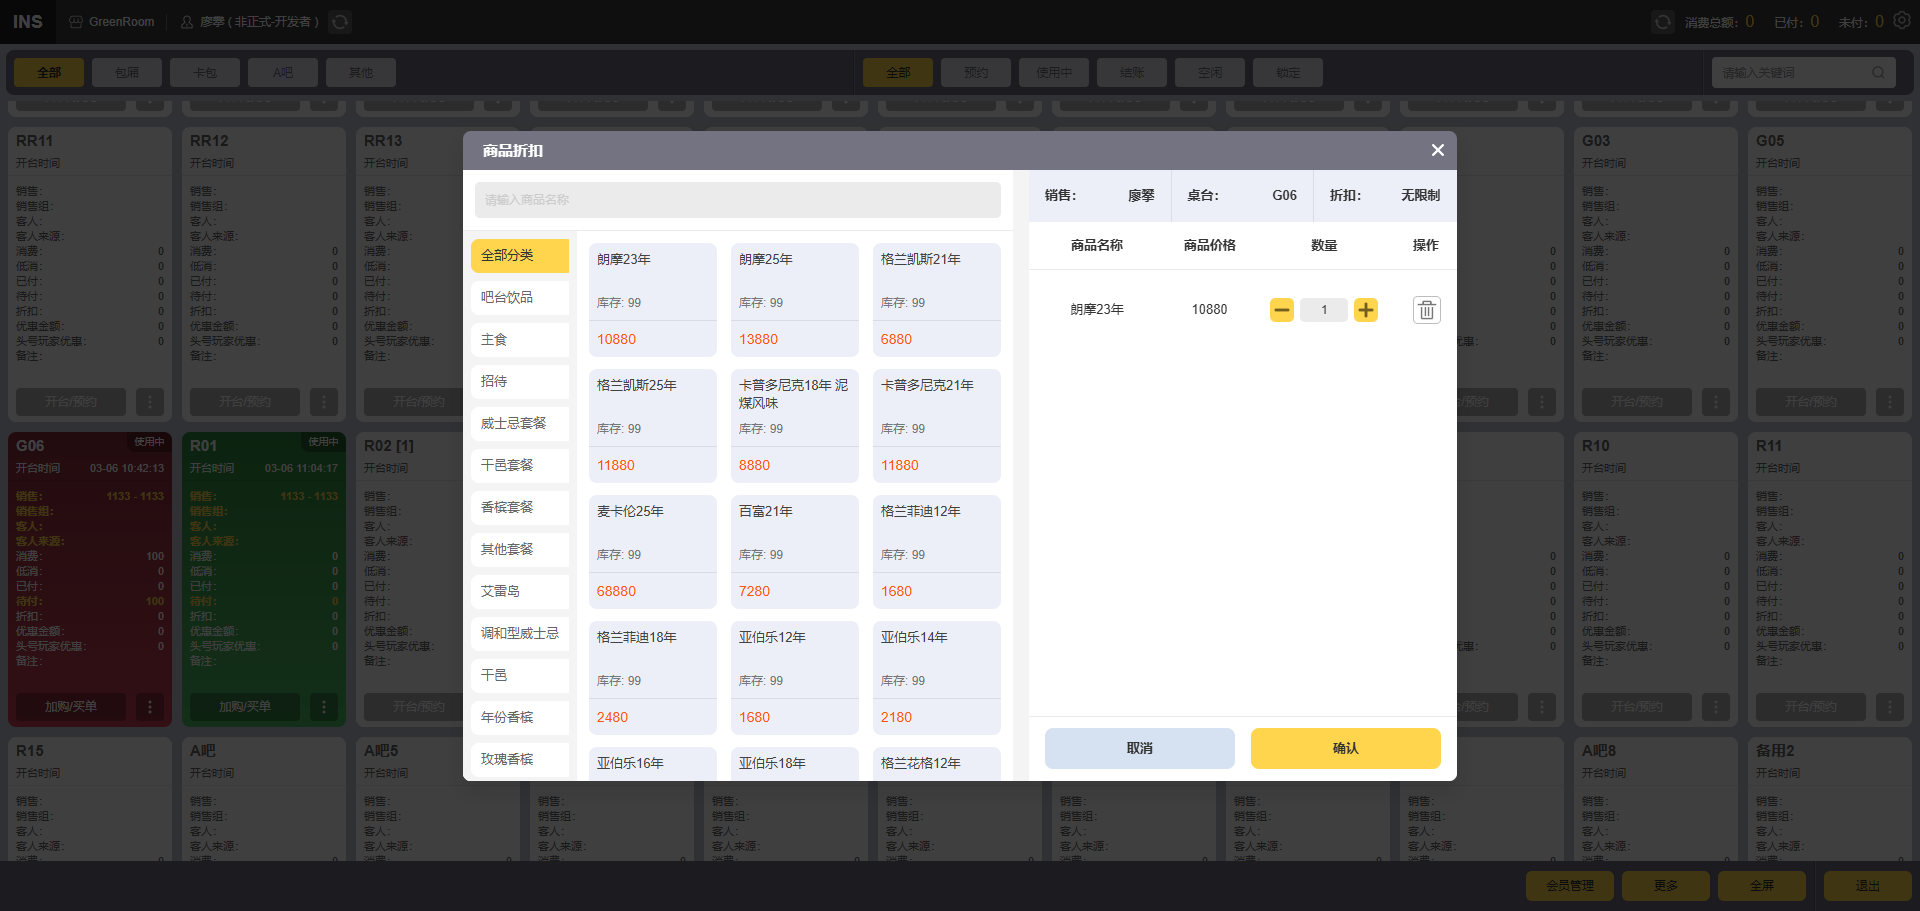Open more options menu on G03 table card

tap(1716, 402)
